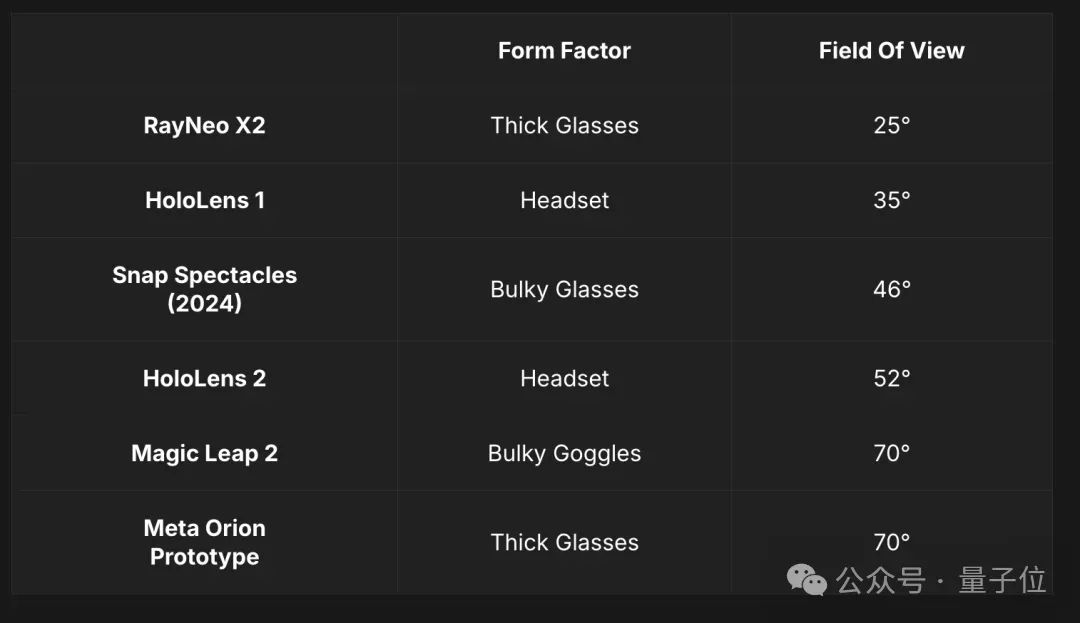Select the HoloLens 2 row label
1080x623 pixels.
(204, 379)
